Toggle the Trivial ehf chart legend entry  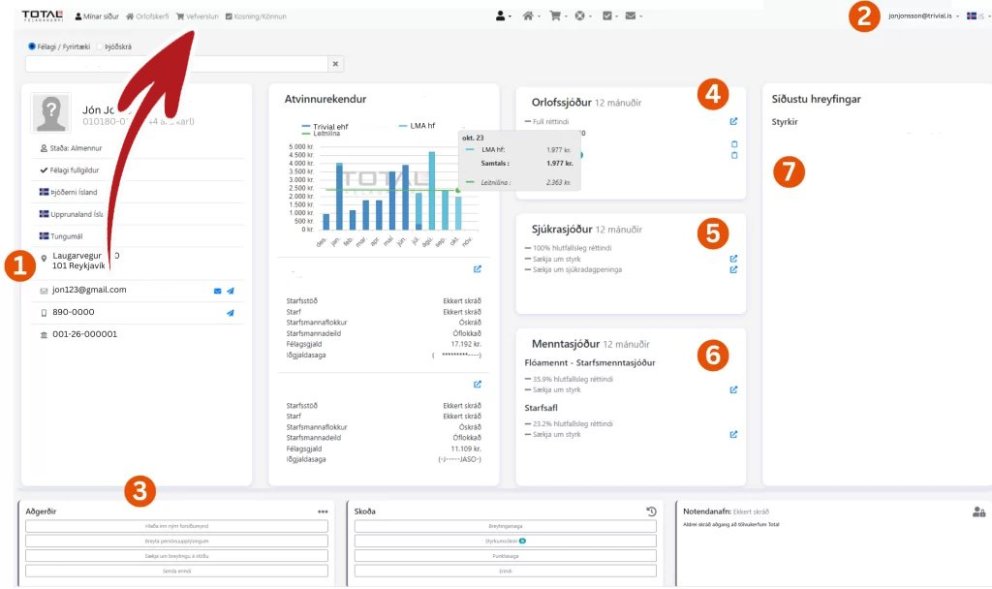332,126
